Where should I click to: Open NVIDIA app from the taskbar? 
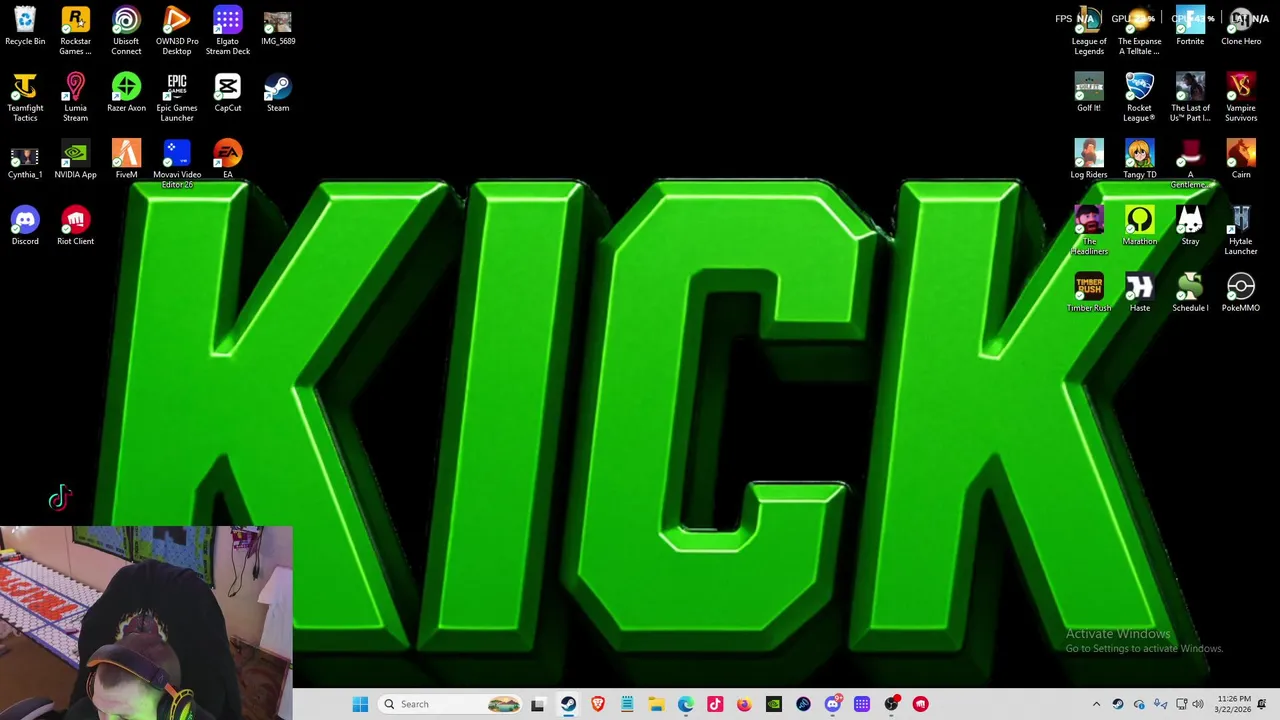[774, 704]
